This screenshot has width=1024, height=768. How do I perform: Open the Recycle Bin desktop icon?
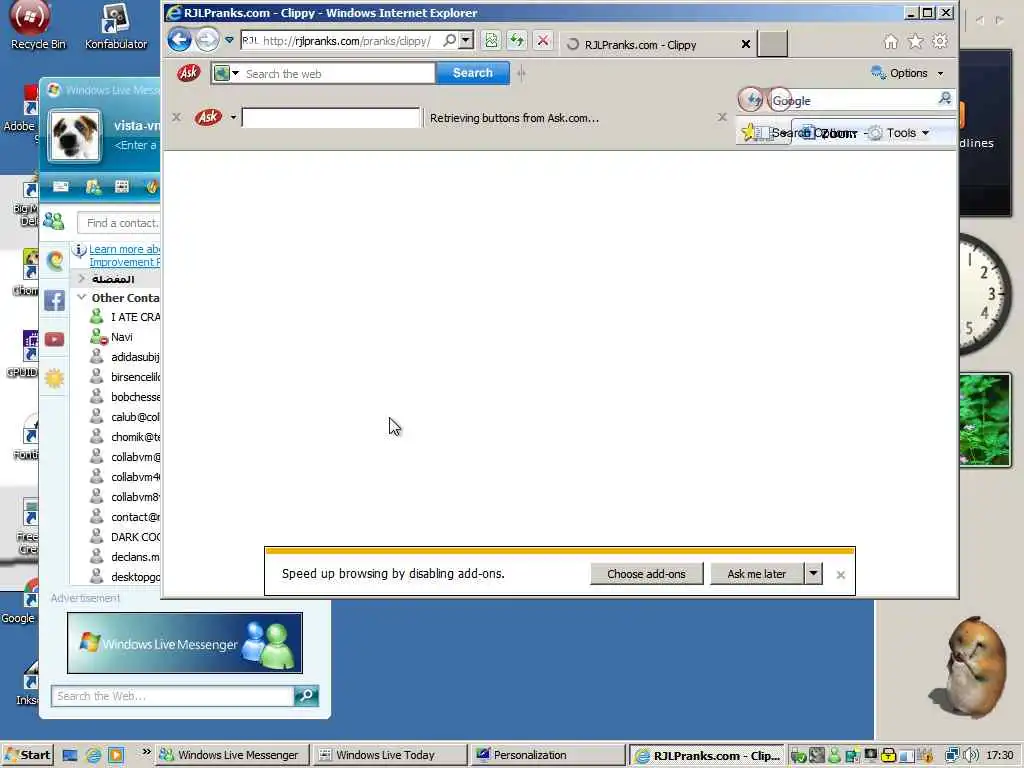38,26
